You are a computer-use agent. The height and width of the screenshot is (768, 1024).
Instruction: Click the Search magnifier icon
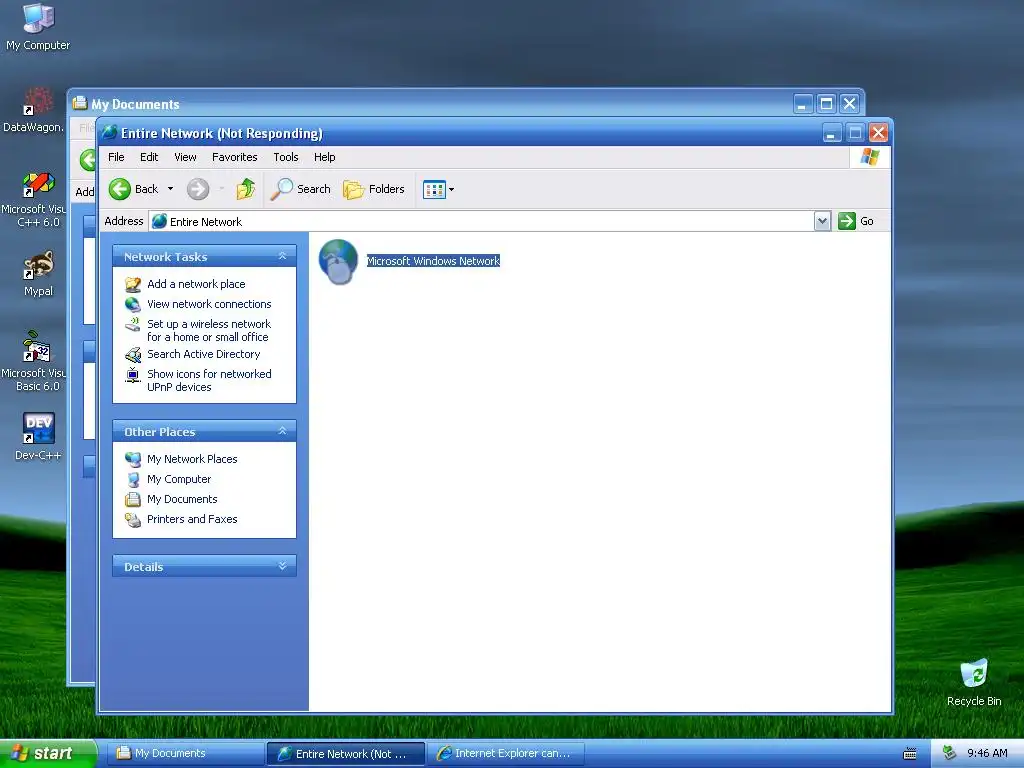[281, 189]
